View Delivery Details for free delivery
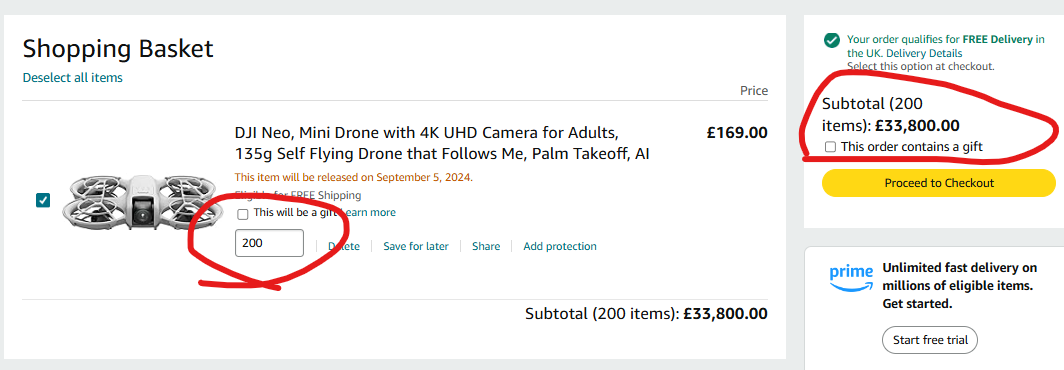The height and width of the screenshot is (370, 1064). pyautogui.click(x=924, y=53)
